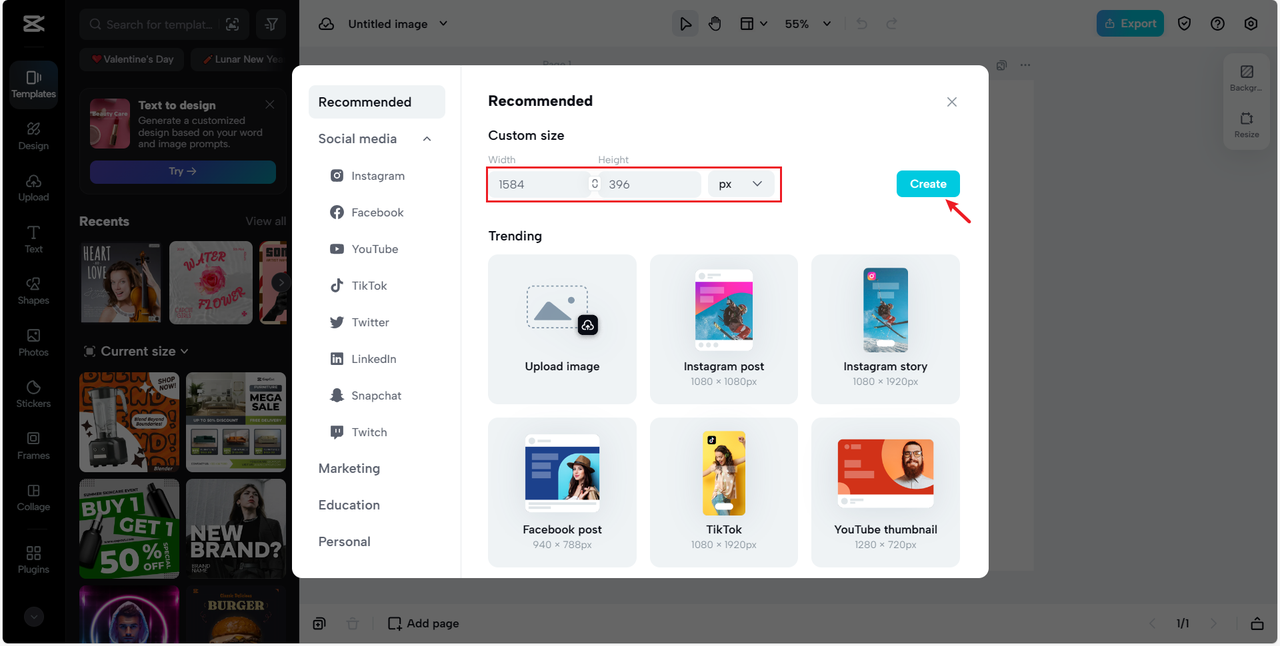This screenshot has height=646, width=1280.
Task: Select the Text tool in sidebar
Action: [x=33, y=239]
